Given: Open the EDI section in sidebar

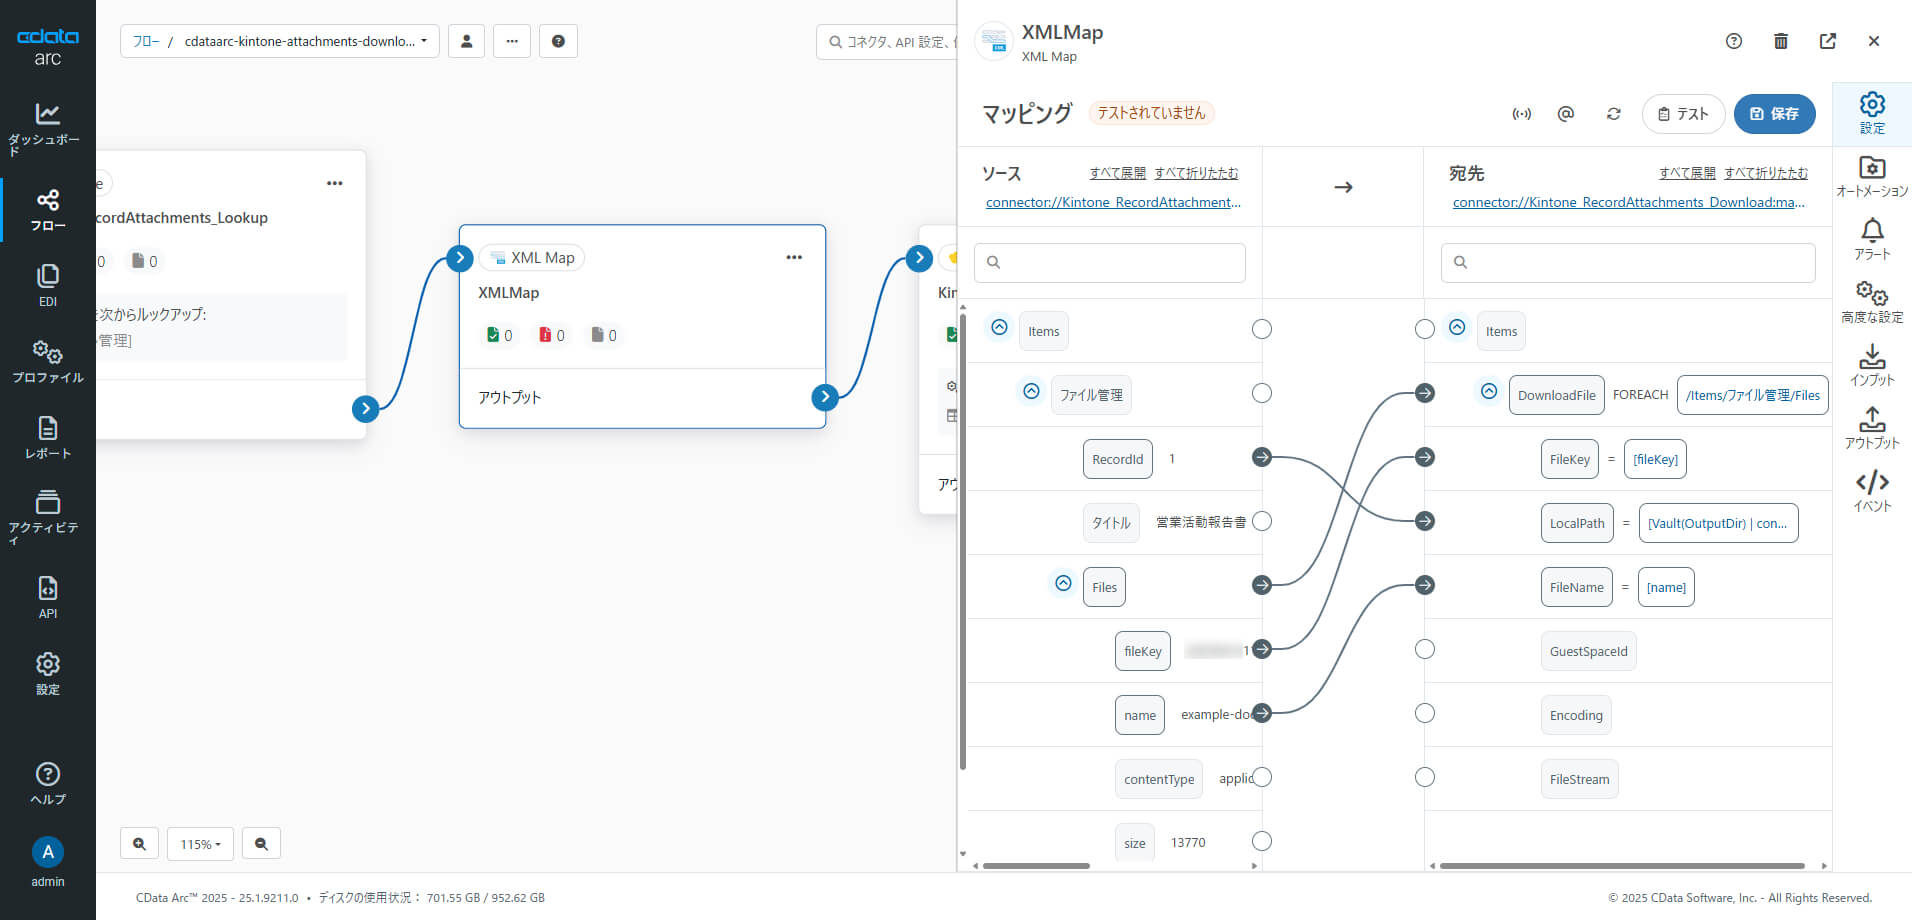Looking at the screenshot, I should coord(47,286).
